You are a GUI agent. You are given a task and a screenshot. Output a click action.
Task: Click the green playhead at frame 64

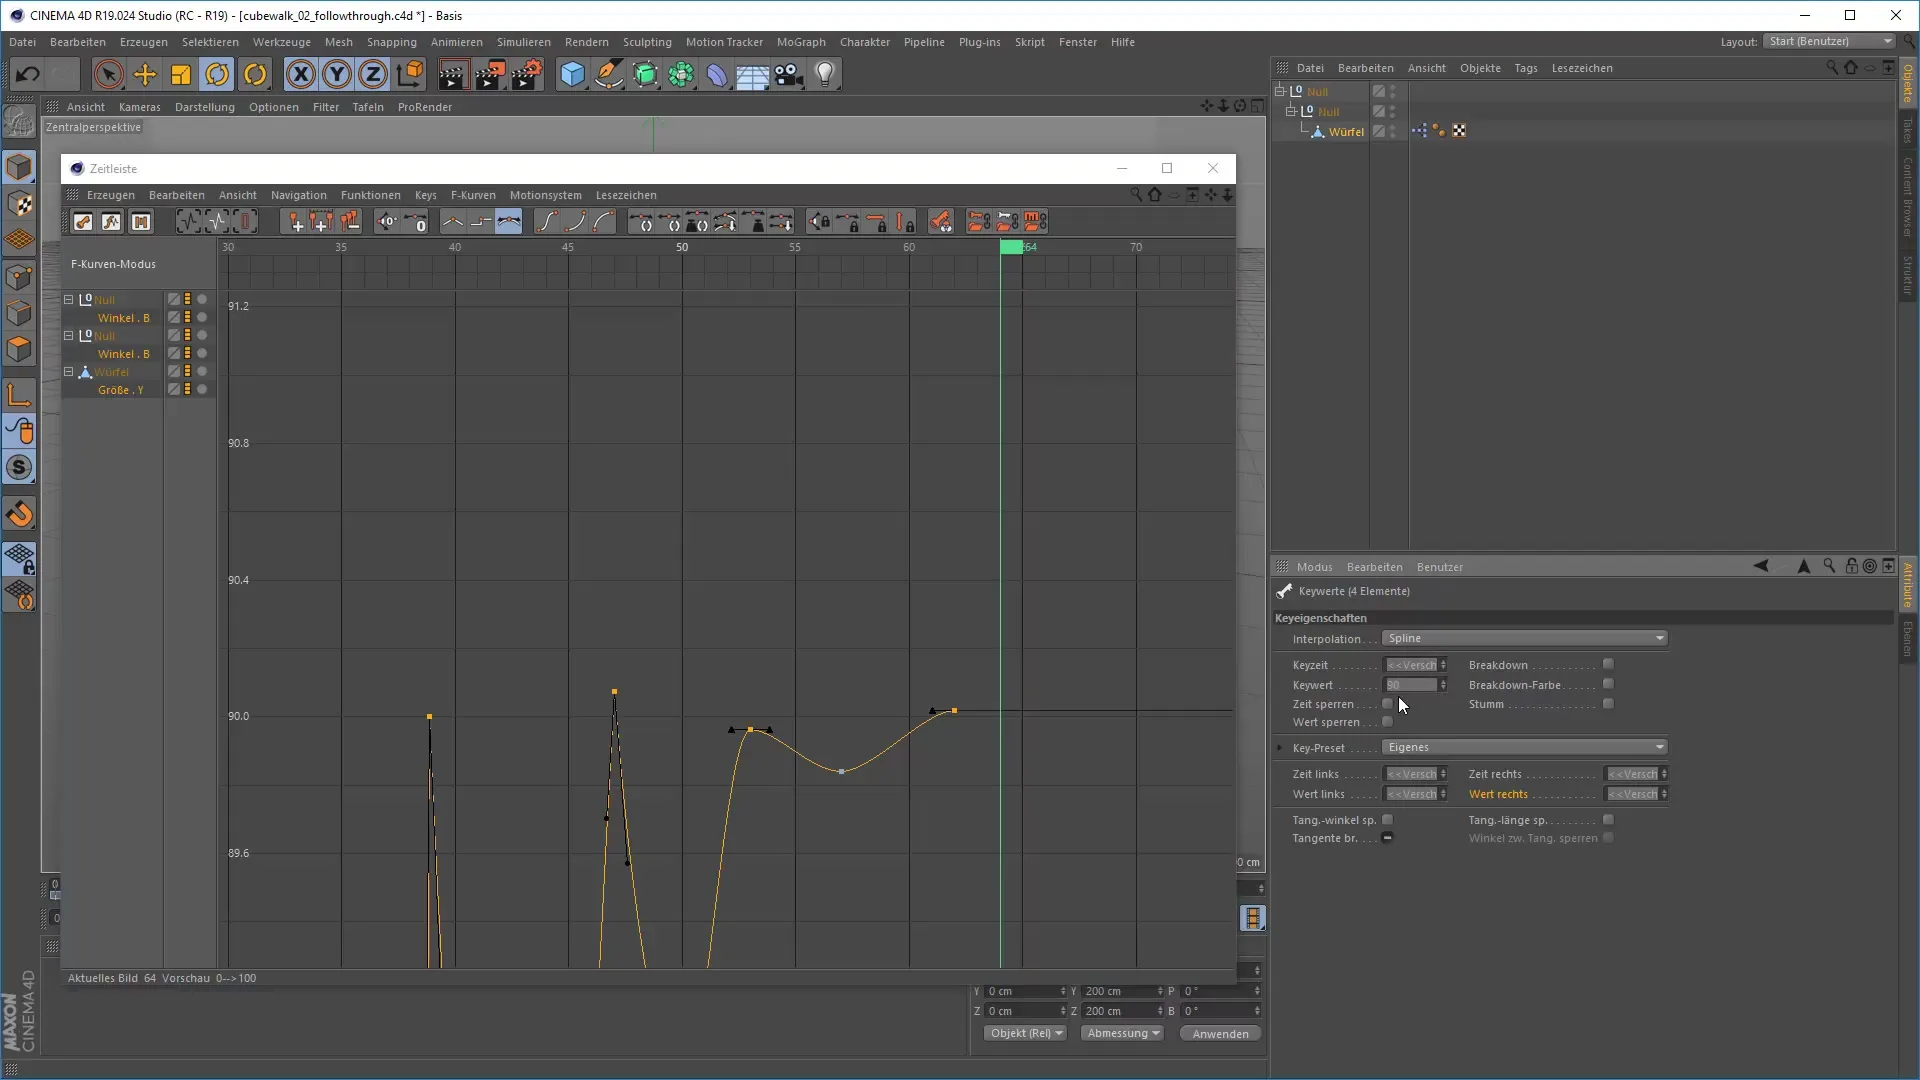tap(1011, 247)
